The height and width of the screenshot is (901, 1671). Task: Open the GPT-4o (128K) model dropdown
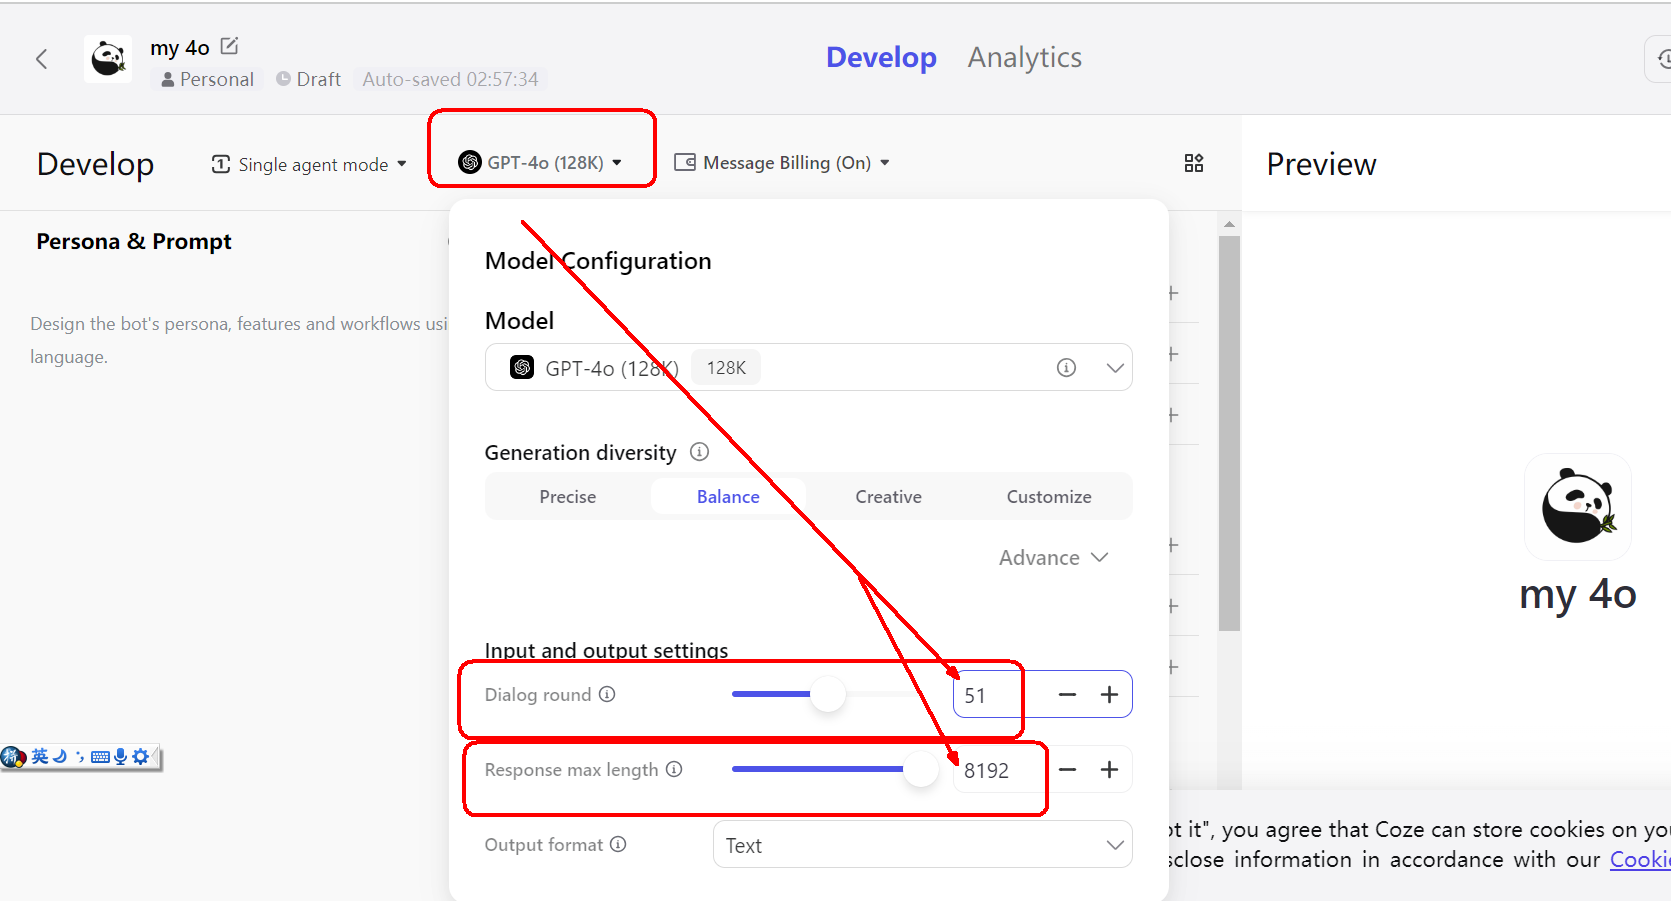pos(541,162)
